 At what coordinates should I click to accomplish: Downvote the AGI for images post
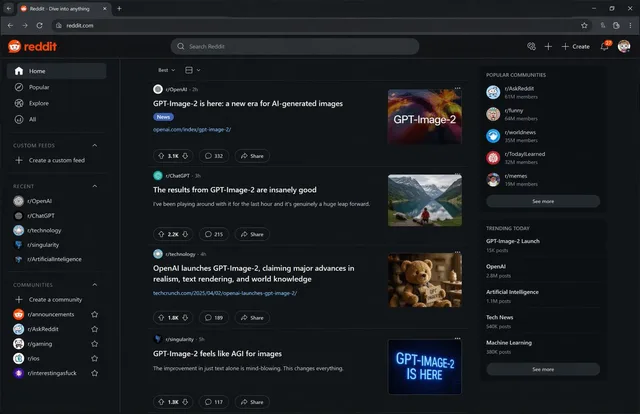pyautogui.click(x=185, y=402)
